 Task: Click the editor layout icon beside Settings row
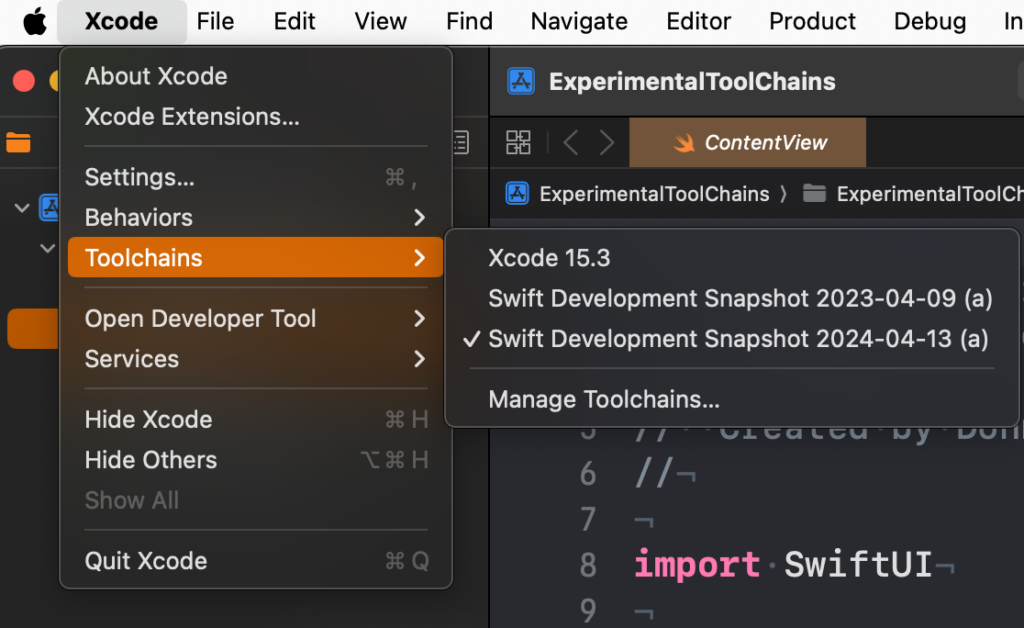[x=461, y=142]
